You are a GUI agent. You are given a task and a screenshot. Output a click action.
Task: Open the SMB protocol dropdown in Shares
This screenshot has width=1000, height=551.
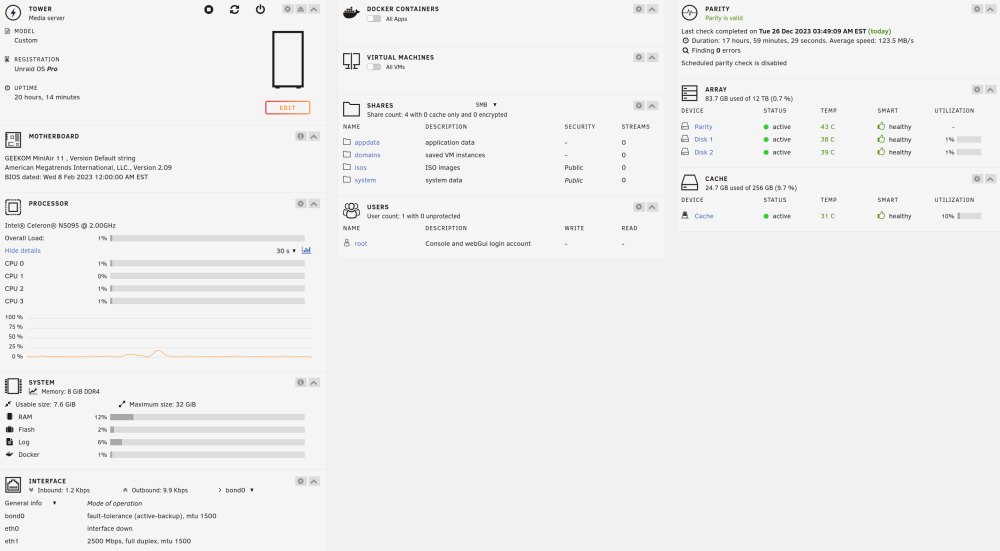coord(486,105)
